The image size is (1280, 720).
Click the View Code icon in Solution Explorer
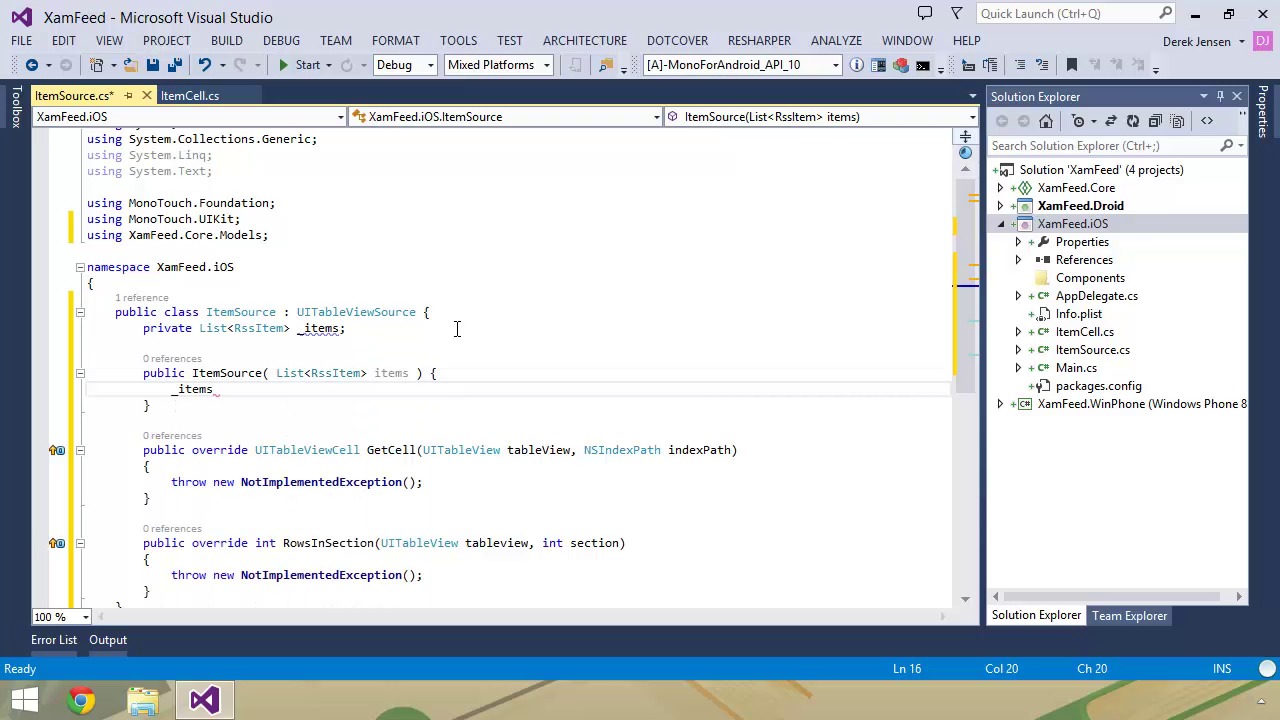click(x=1207, y=121)
